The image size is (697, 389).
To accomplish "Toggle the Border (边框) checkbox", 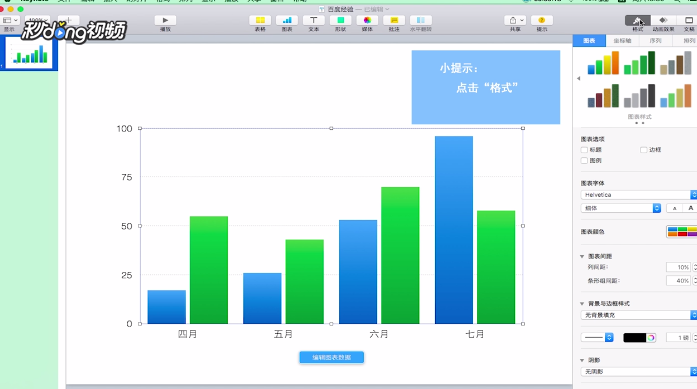I will 643,150.
